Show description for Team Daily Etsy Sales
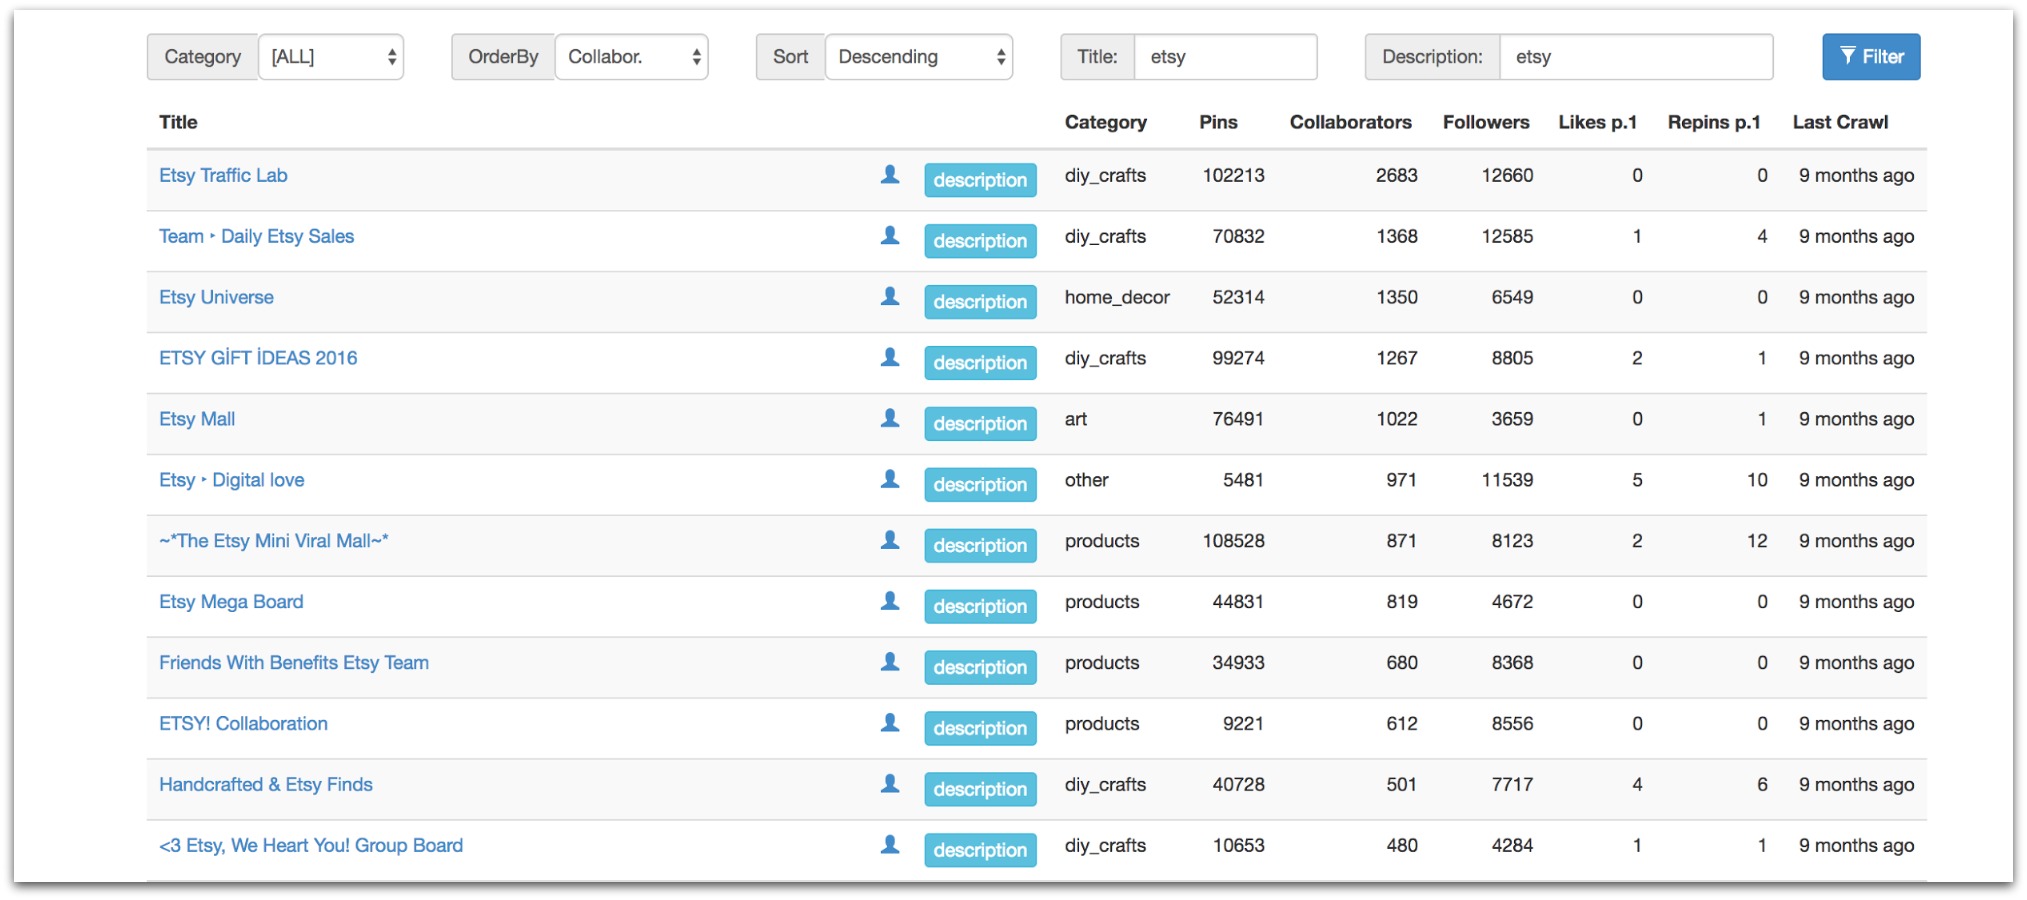The height and width of the screenshot is (900, 2027). pyautogui.click(x=980, y=241)
